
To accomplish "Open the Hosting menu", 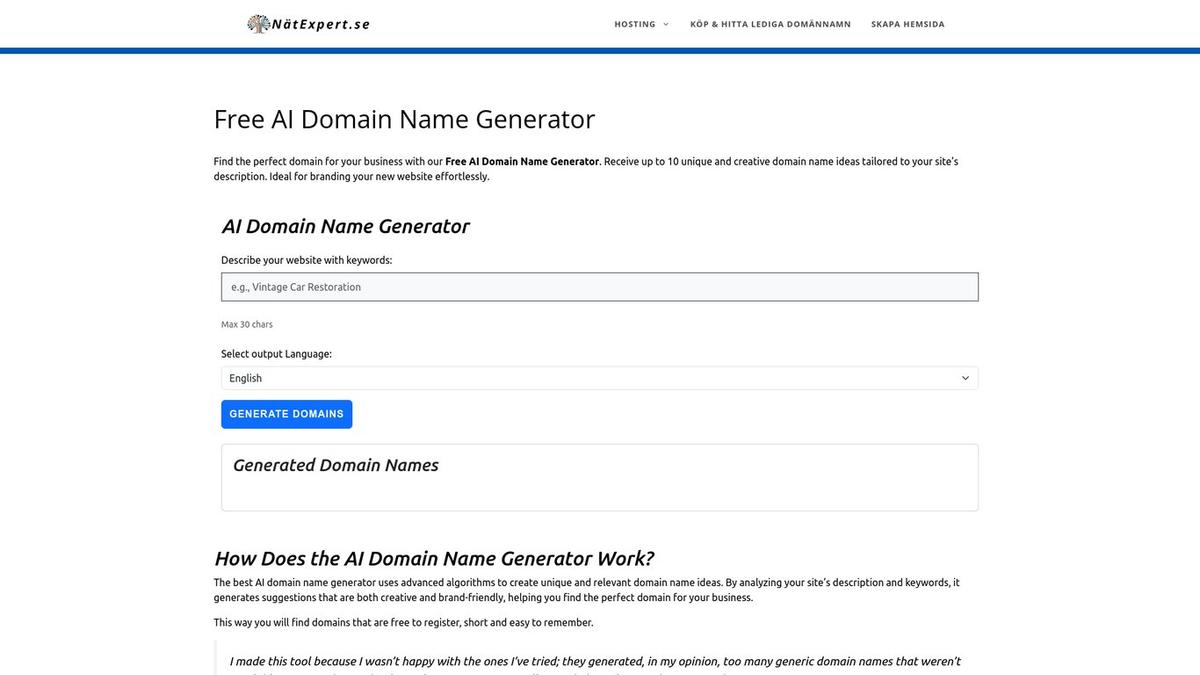I will click(x=635, y=24).
